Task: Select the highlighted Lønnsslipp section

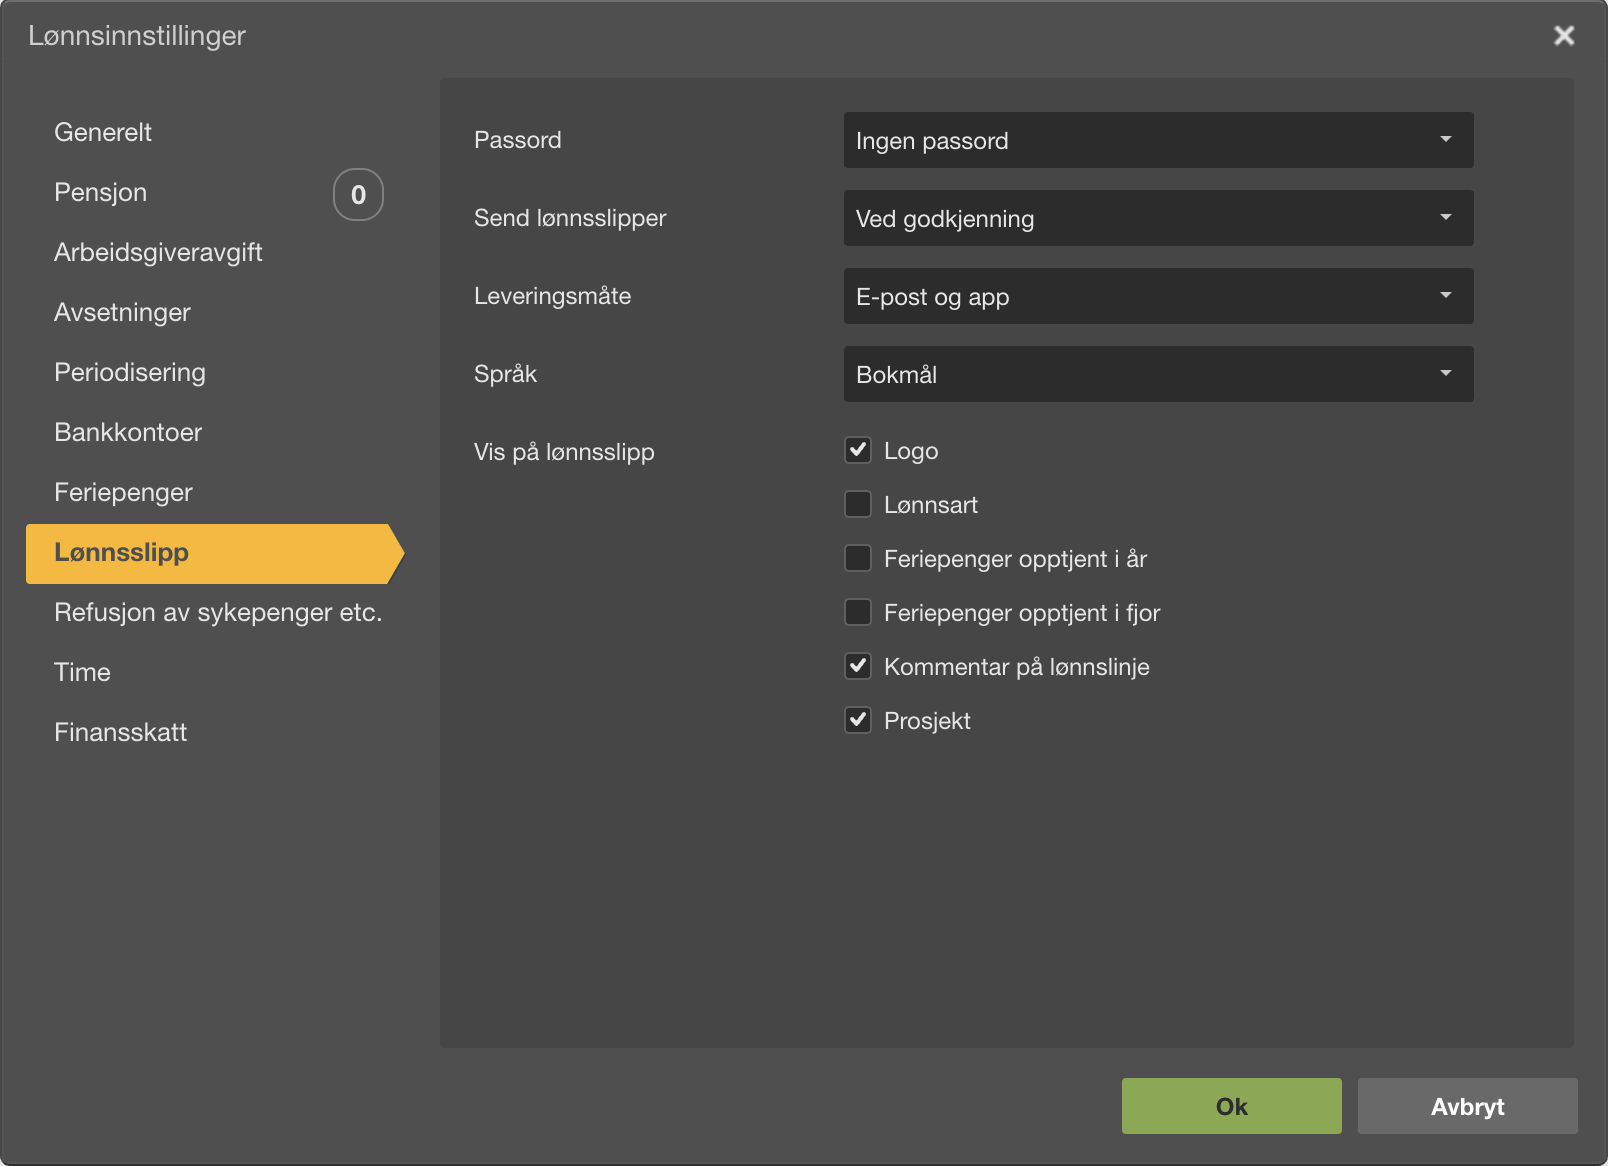Action: pyautogui.click(x=215, y=553)
